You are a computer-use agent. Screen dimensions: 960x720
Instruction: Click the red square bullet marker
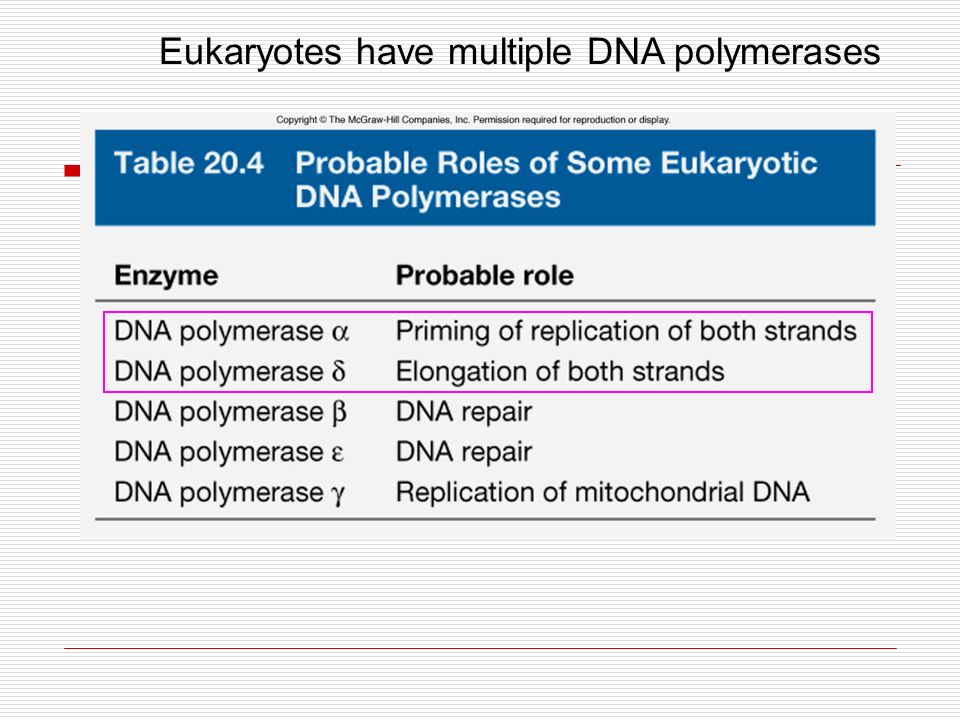click(x=72, y=171)
